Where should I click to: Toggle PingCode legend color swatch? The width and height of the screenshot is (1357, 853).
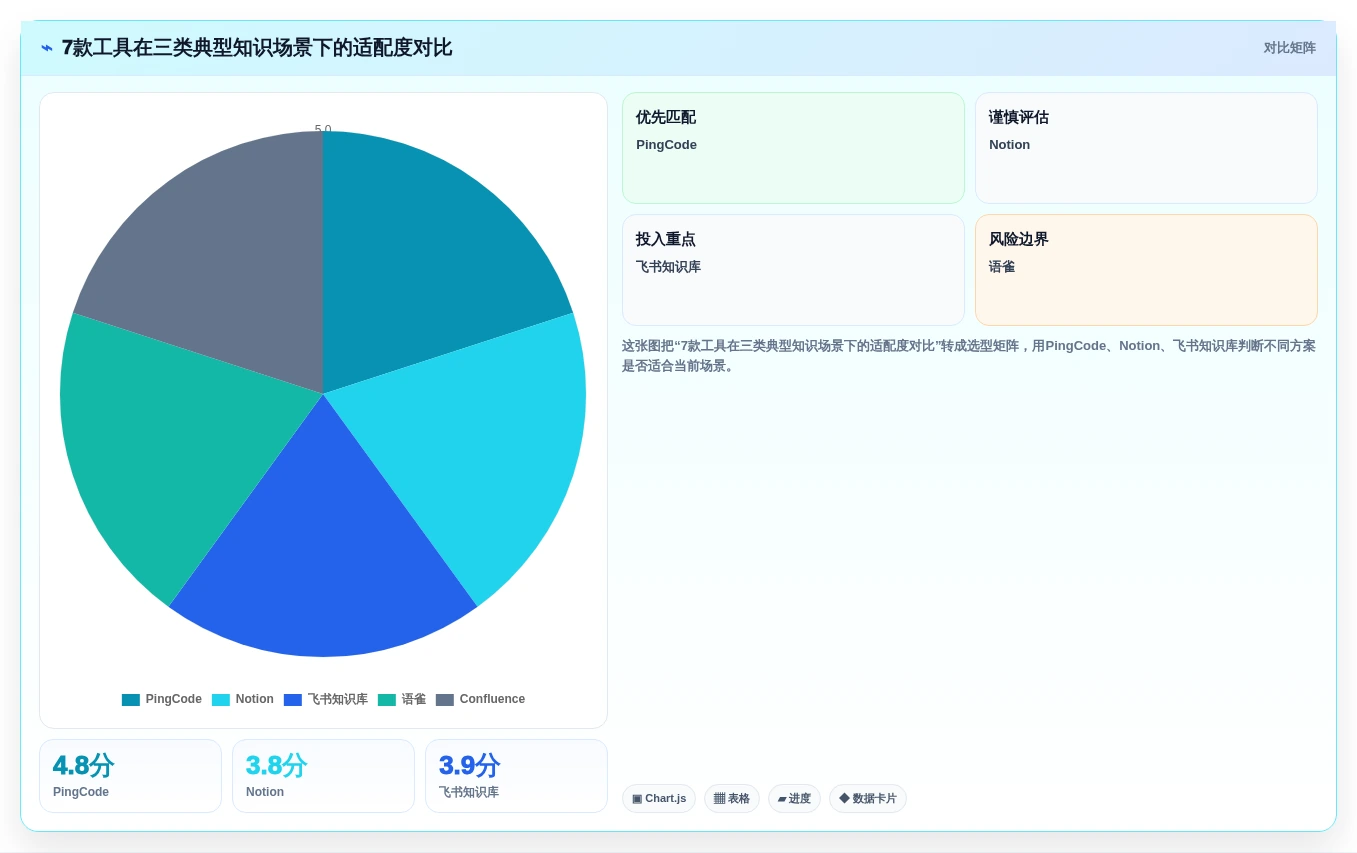131,700
